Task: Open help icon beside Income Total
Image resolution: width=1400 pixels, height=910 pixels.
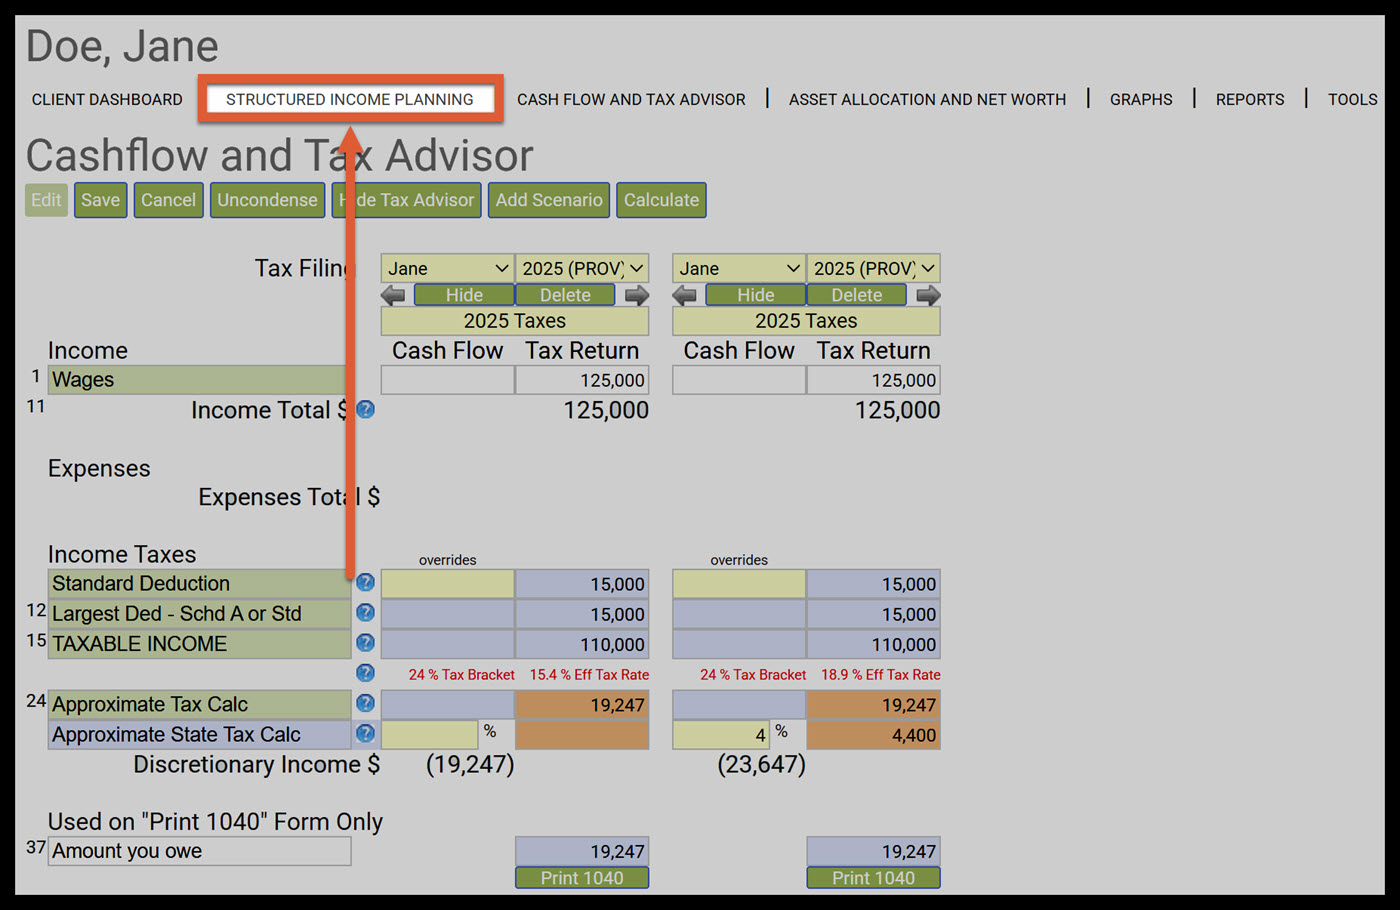Action: (x=366, y=409)
